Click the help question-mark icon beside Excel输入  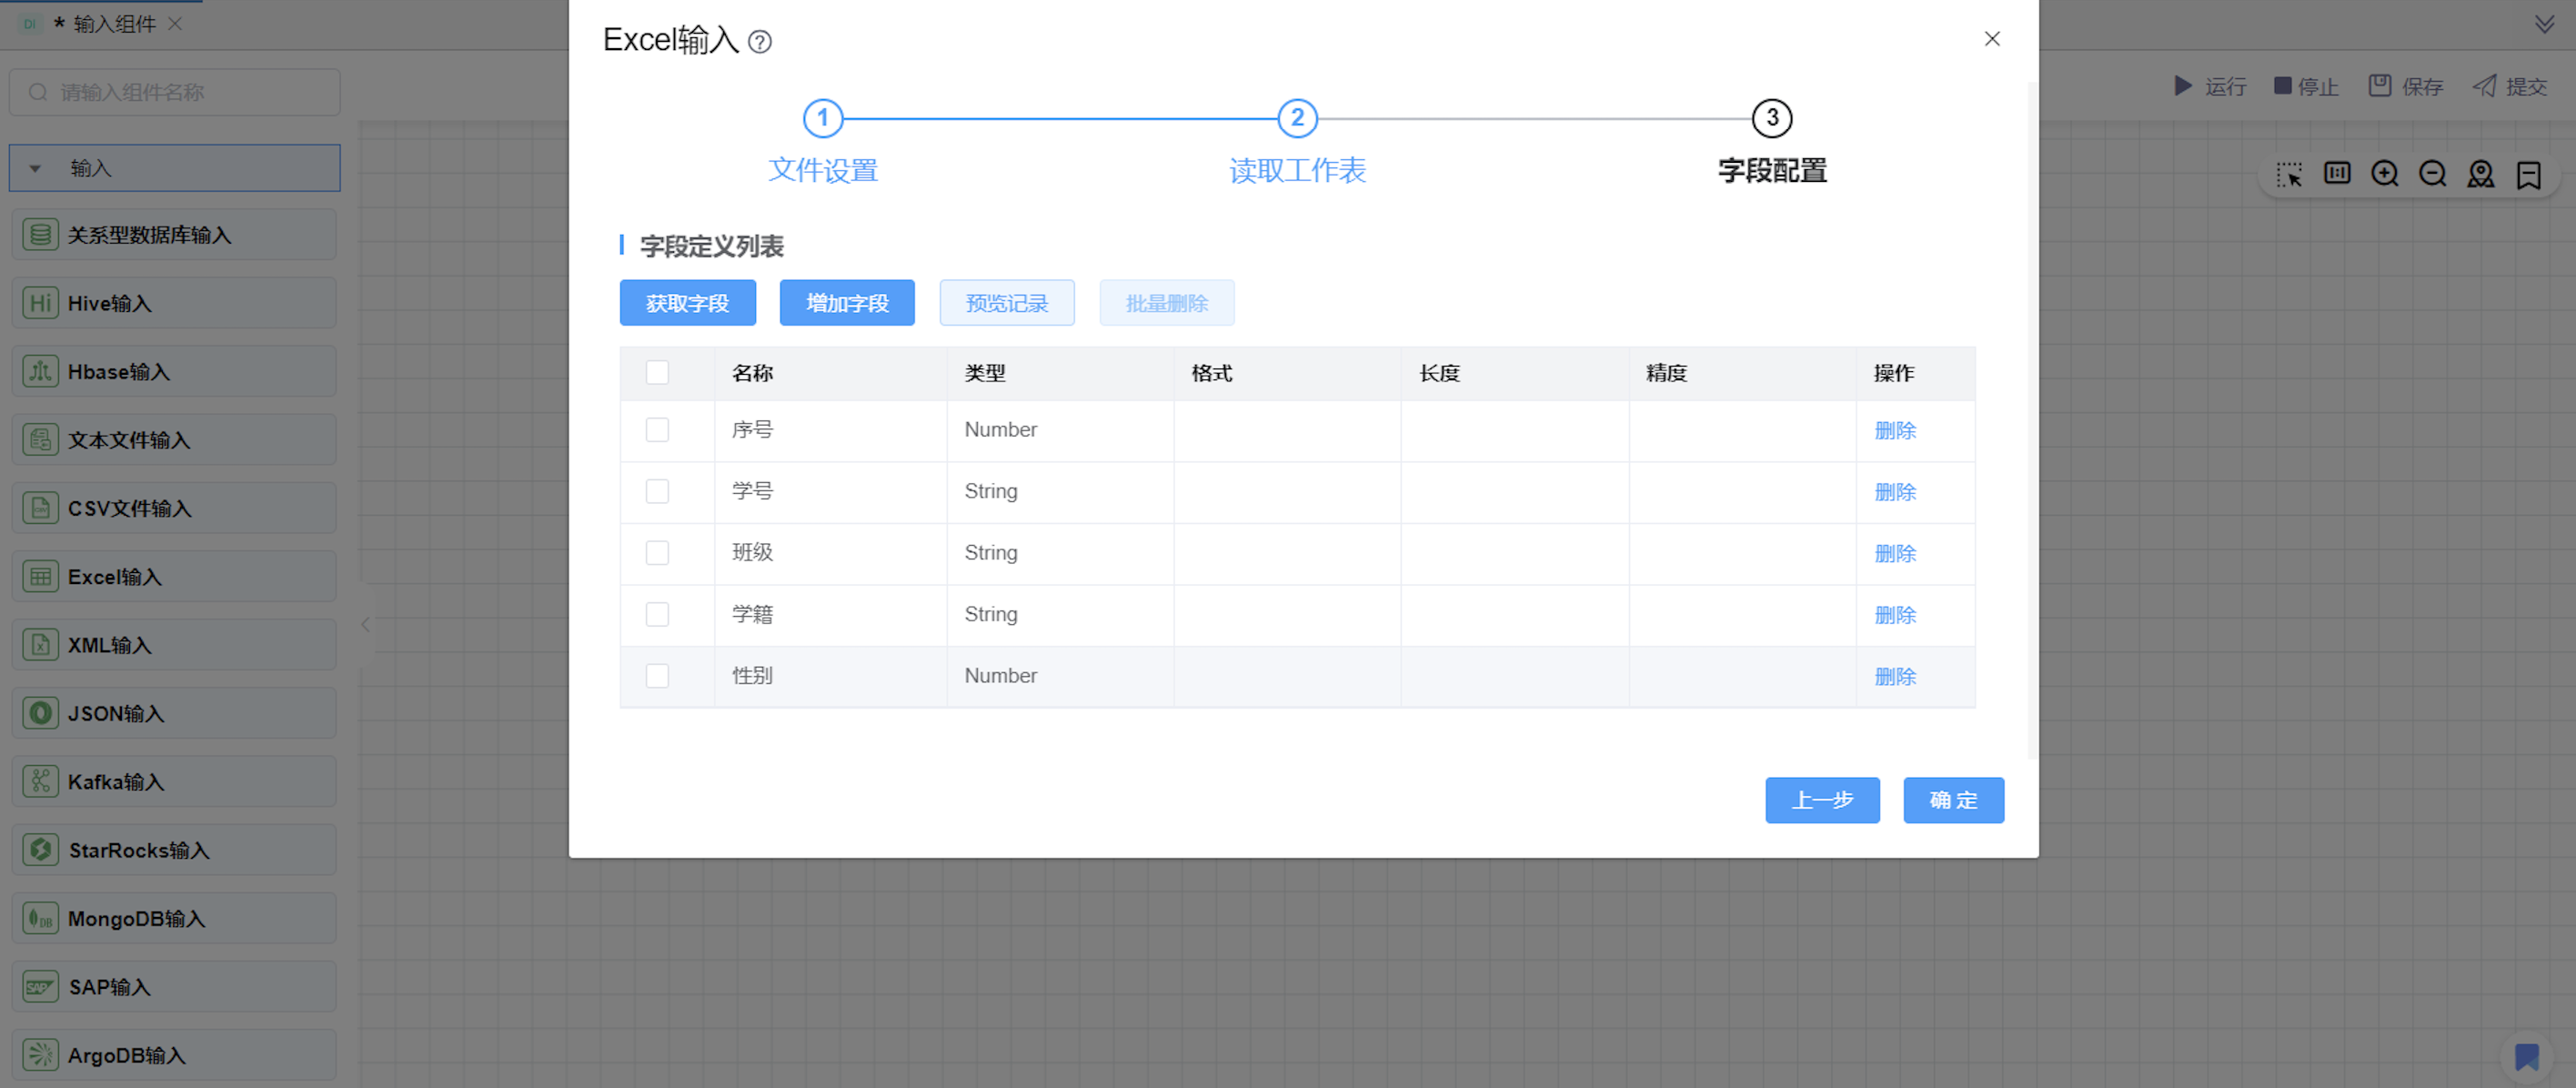(760, 42)
